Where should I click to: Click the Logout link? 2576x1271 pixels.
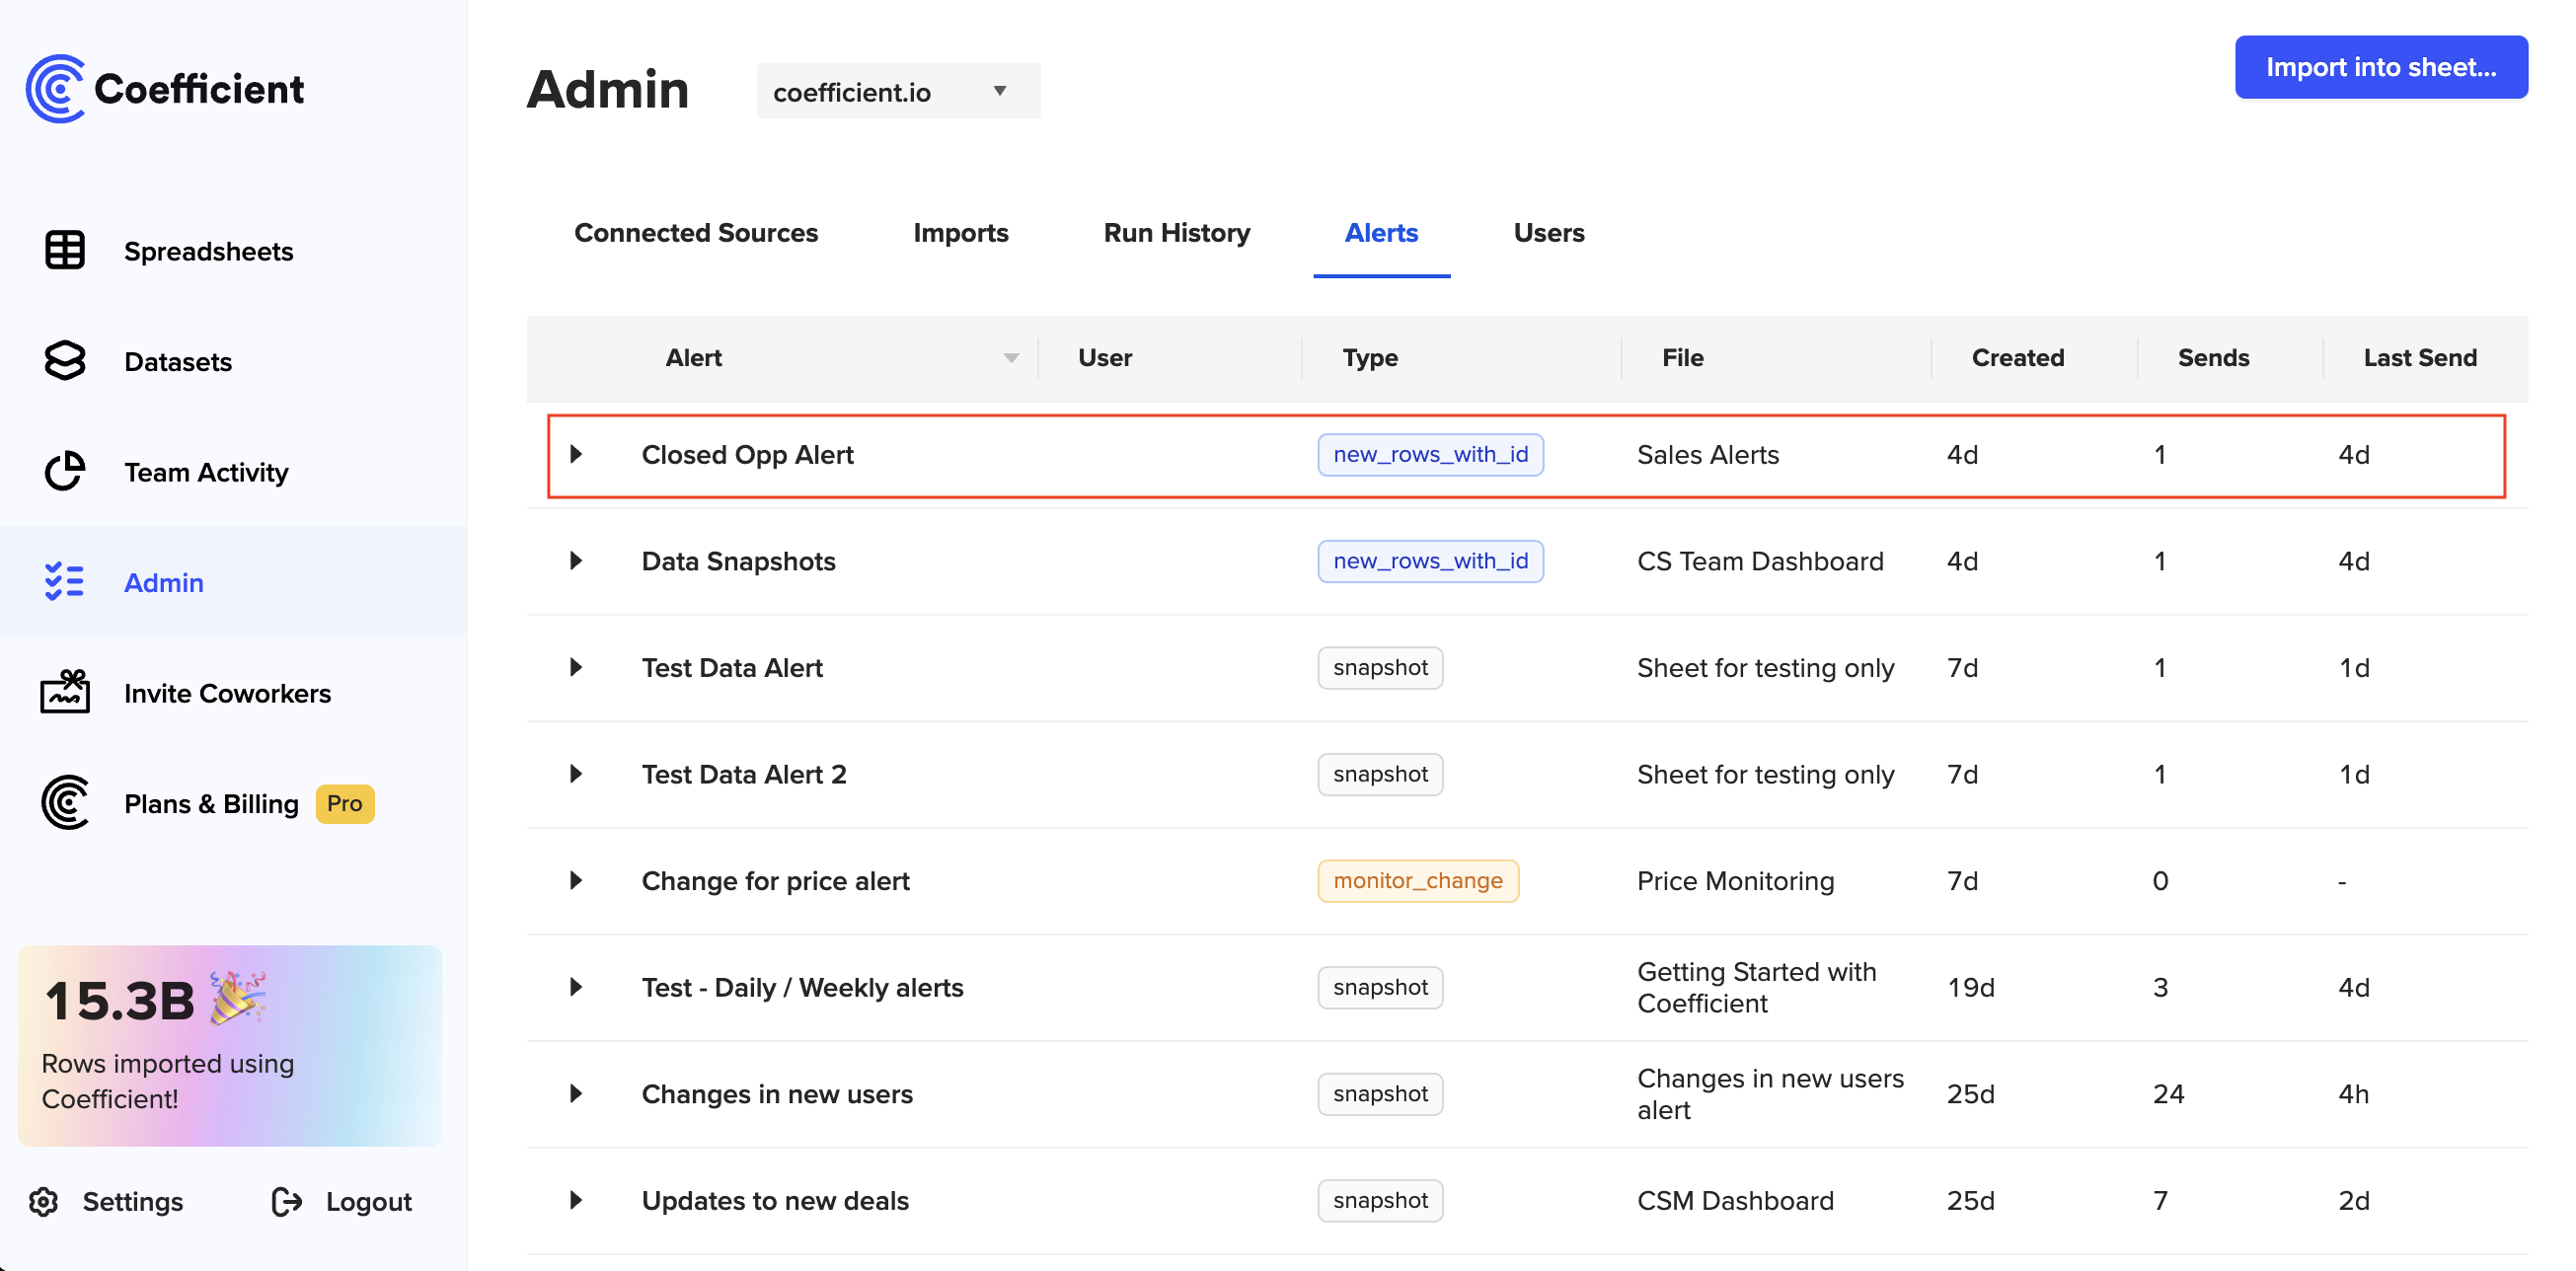pyautogui.click(x=368, y=1201)
